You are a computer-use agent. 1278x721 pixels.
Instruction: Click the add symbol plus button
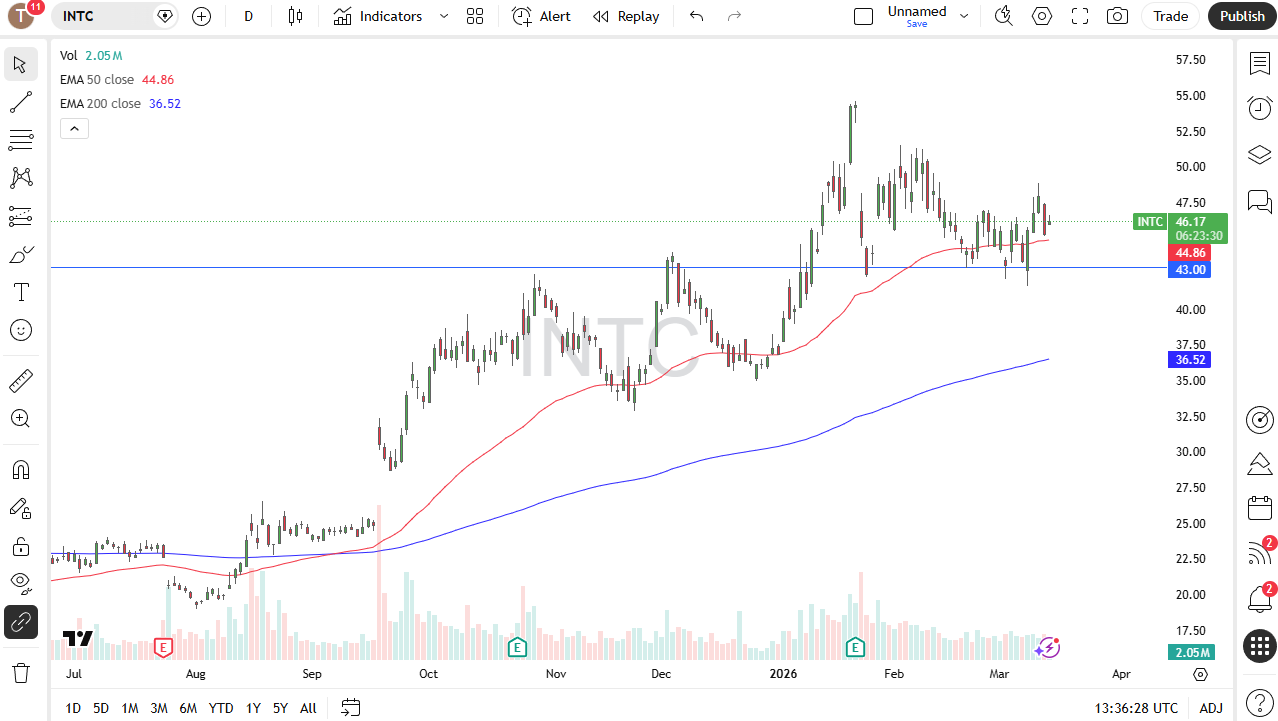202,16
